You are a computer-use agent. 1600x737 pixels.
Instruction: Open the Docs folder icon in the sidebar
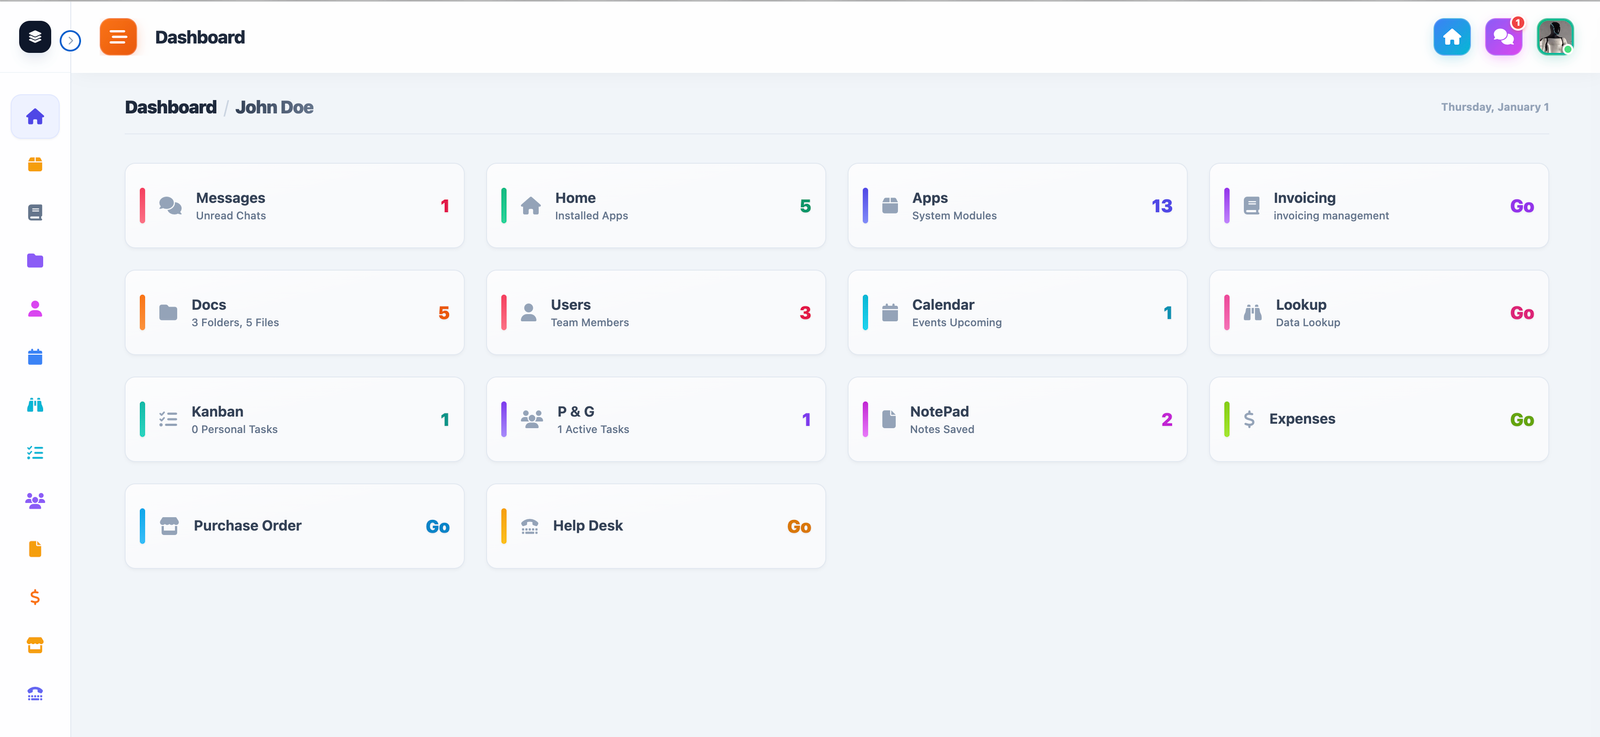(x=35, y=261)
